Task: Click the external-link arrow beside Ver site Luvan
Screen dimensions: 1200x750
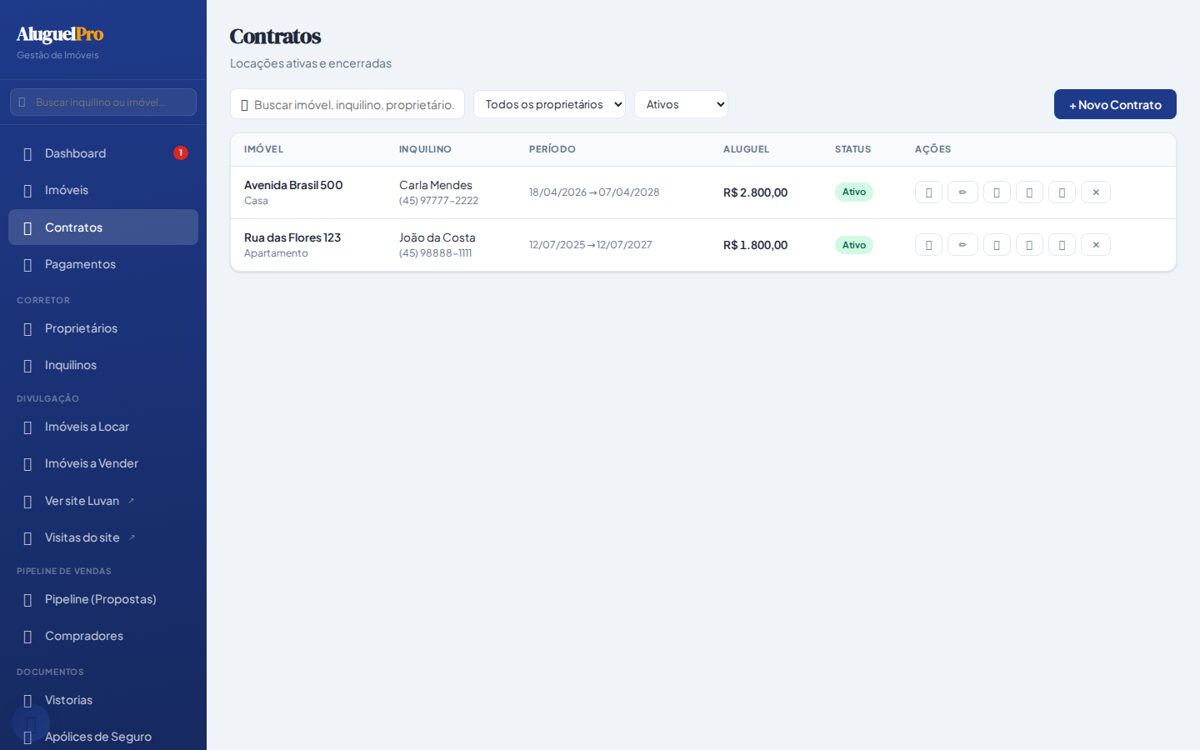Action: (x=131, y=501)
